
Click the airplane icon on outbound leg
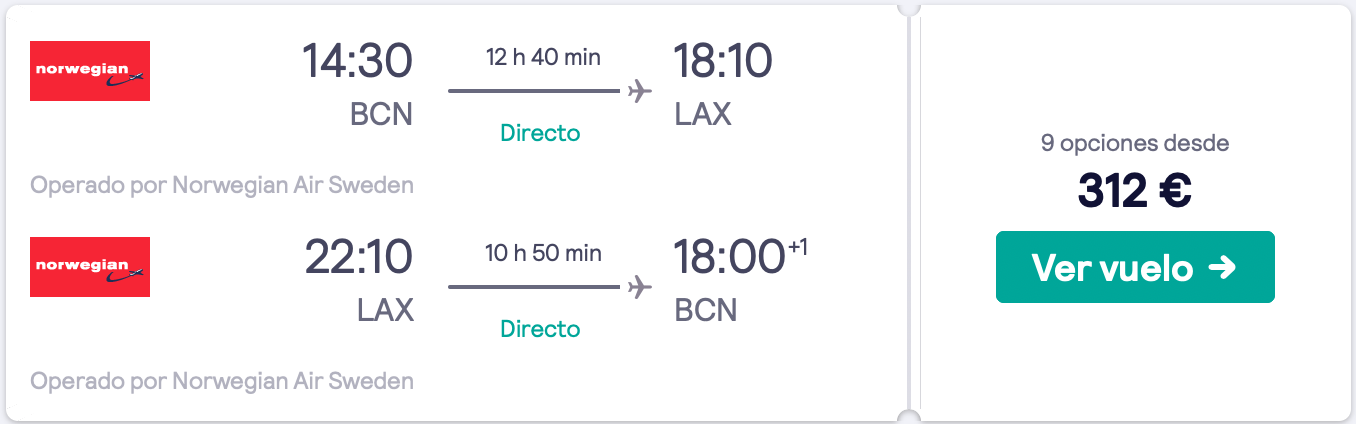click(x=639, y=91)
